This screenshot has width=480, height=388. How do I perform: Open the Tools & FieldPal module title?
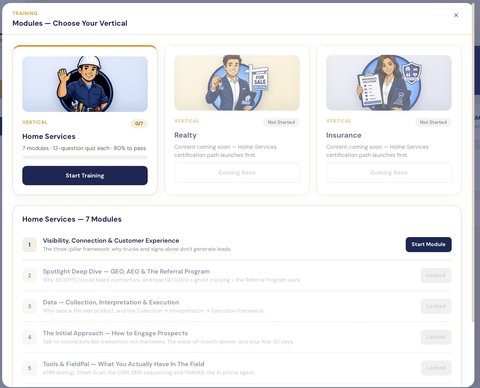pyautogui.click(x=123, y=364)
